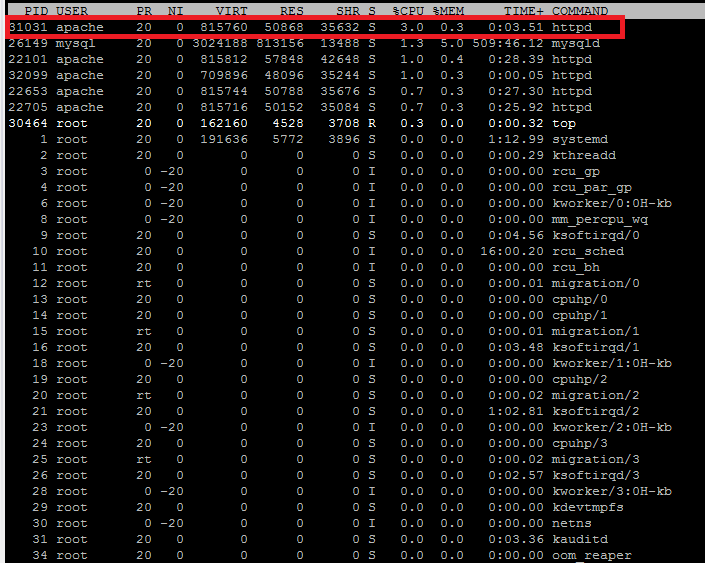This screenshot has width=705, height=563.
Task: Click the ksoftirqd/1 command
Action: [596, 348]
